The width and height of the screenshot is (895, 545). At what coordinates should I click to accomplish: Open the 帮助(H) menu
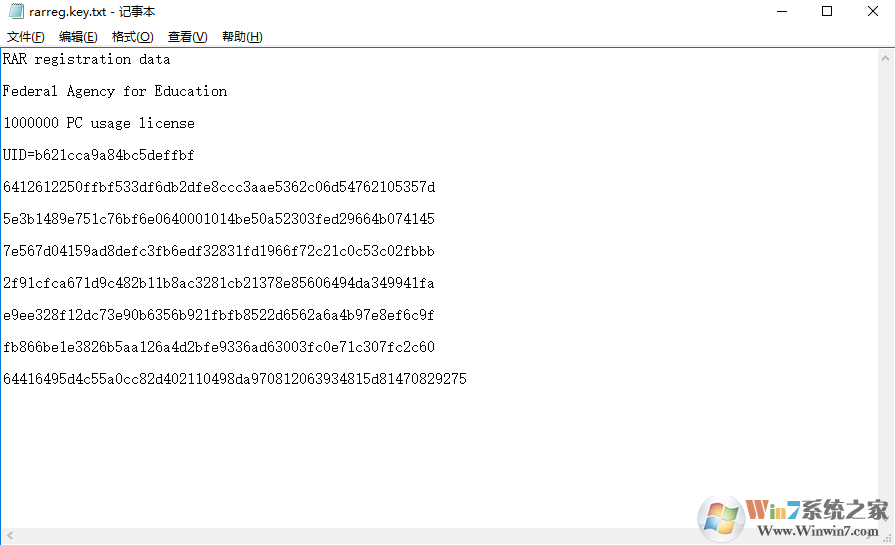tap(242, 37)
